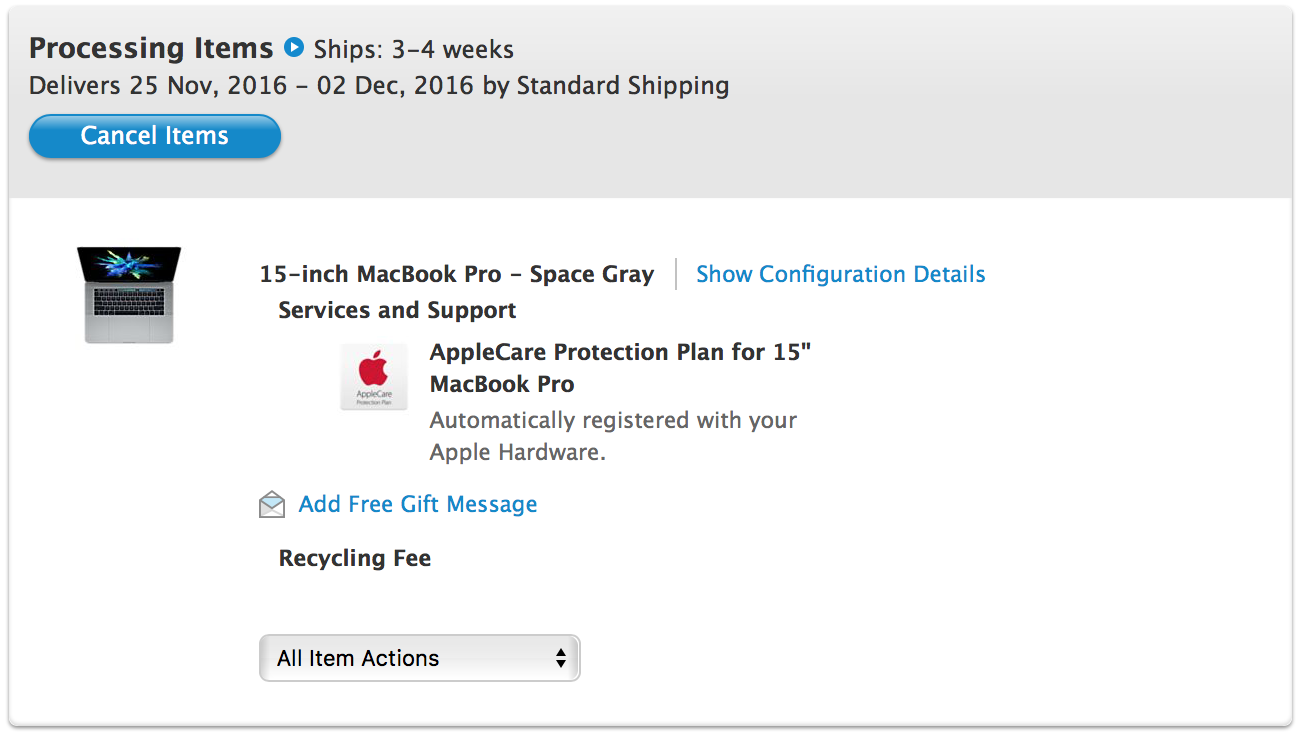
Task: Click the up-down arrows on All Item Actions
Action: 561,658
